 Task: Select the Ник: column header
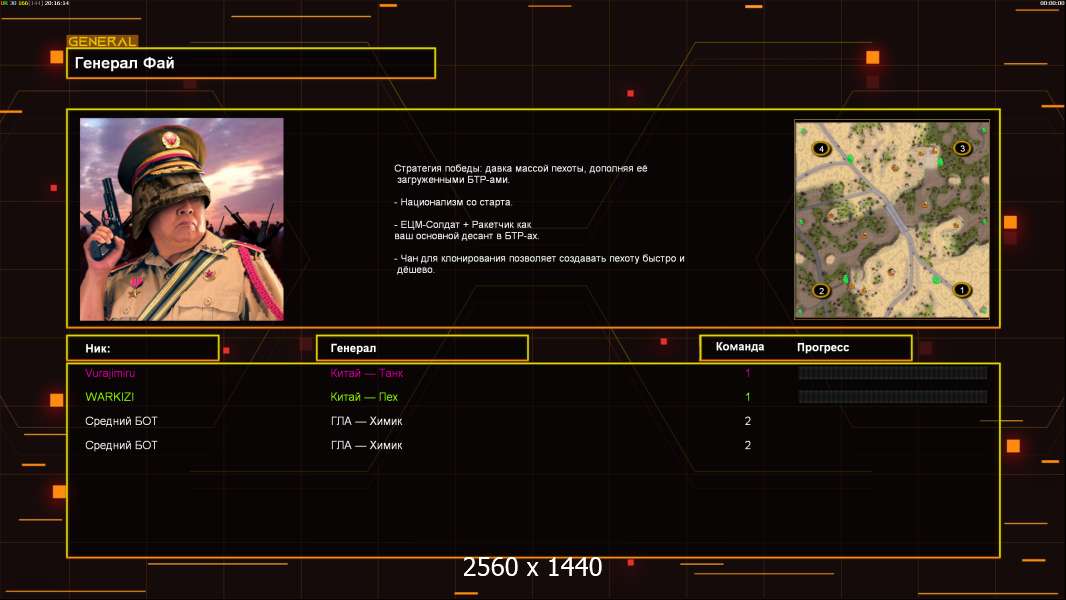142,348
